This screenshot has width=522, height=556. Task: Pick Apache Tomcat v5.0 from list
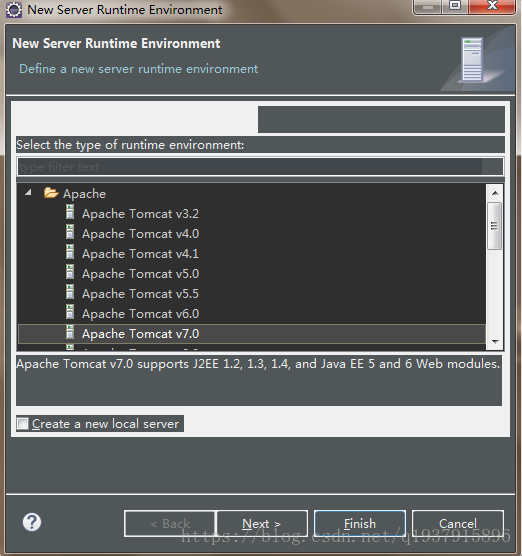tap(140, 274)
